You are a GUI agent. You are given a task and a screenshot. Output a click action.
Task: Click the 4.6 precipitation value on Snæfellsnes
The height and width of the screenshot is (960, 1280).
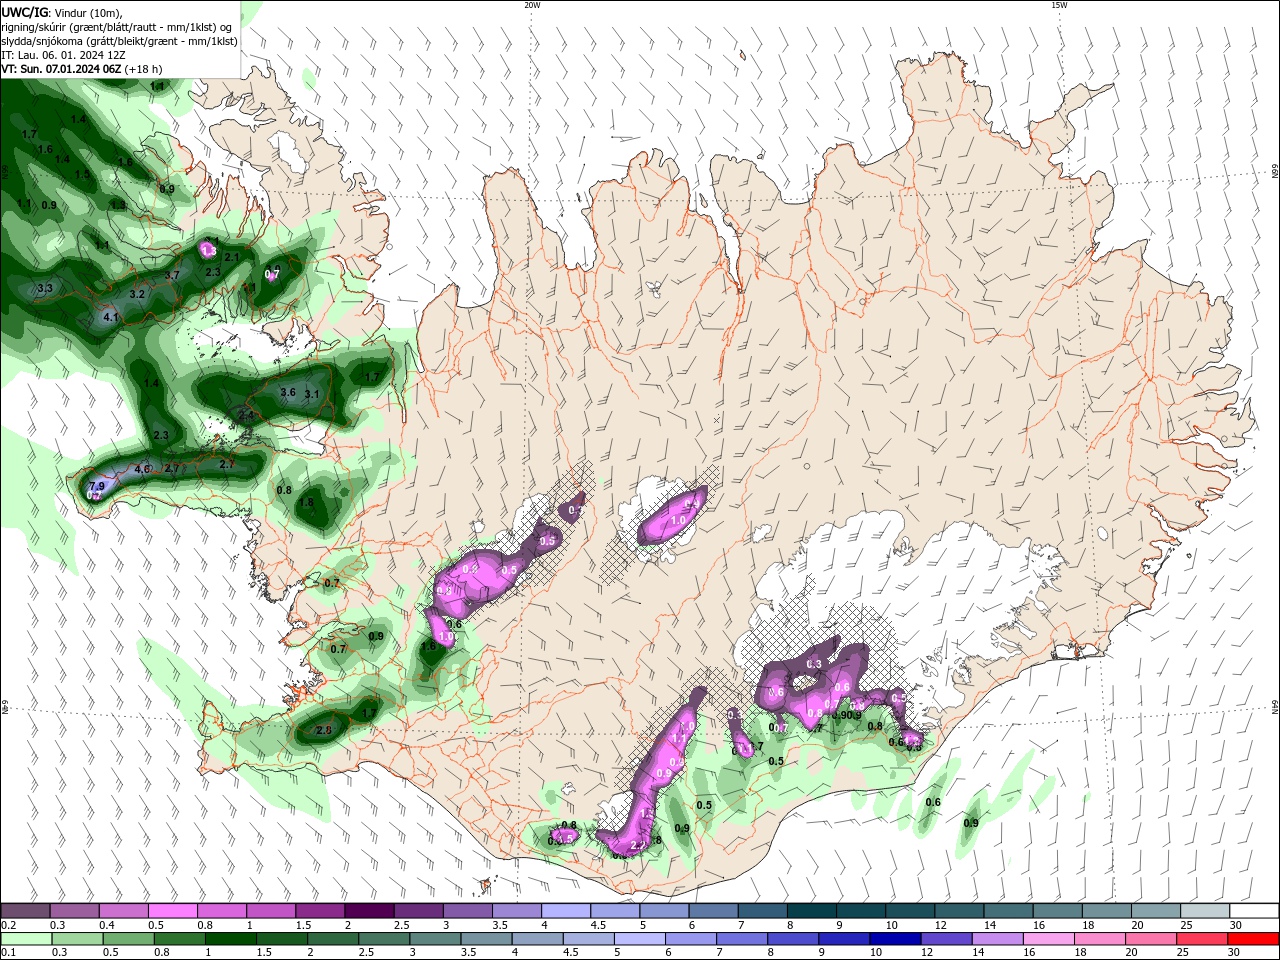pos(142,468)
